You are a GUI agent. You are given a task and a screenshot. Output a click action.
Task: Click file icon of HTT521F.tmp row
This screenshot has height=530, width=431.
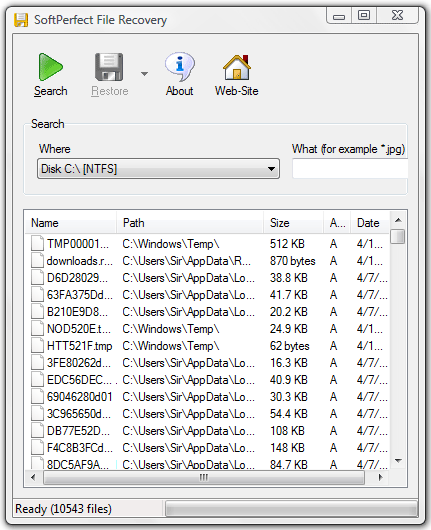click(37, 345)
